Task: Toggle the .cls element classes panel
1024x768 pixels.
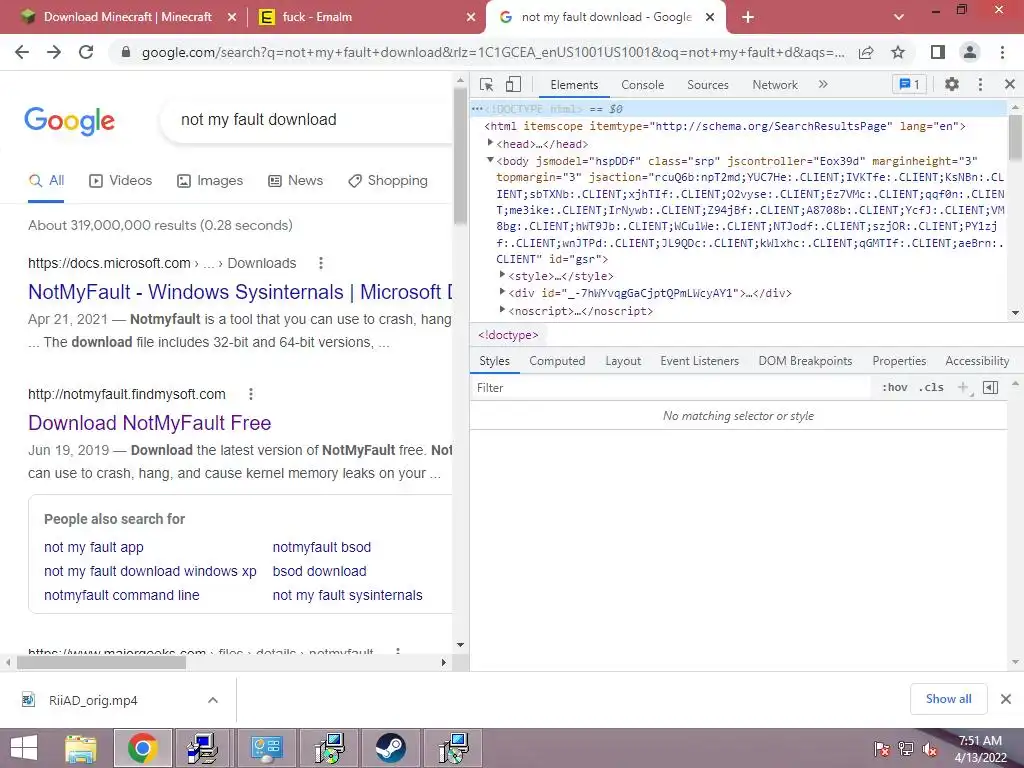Action: coord(931,388)
